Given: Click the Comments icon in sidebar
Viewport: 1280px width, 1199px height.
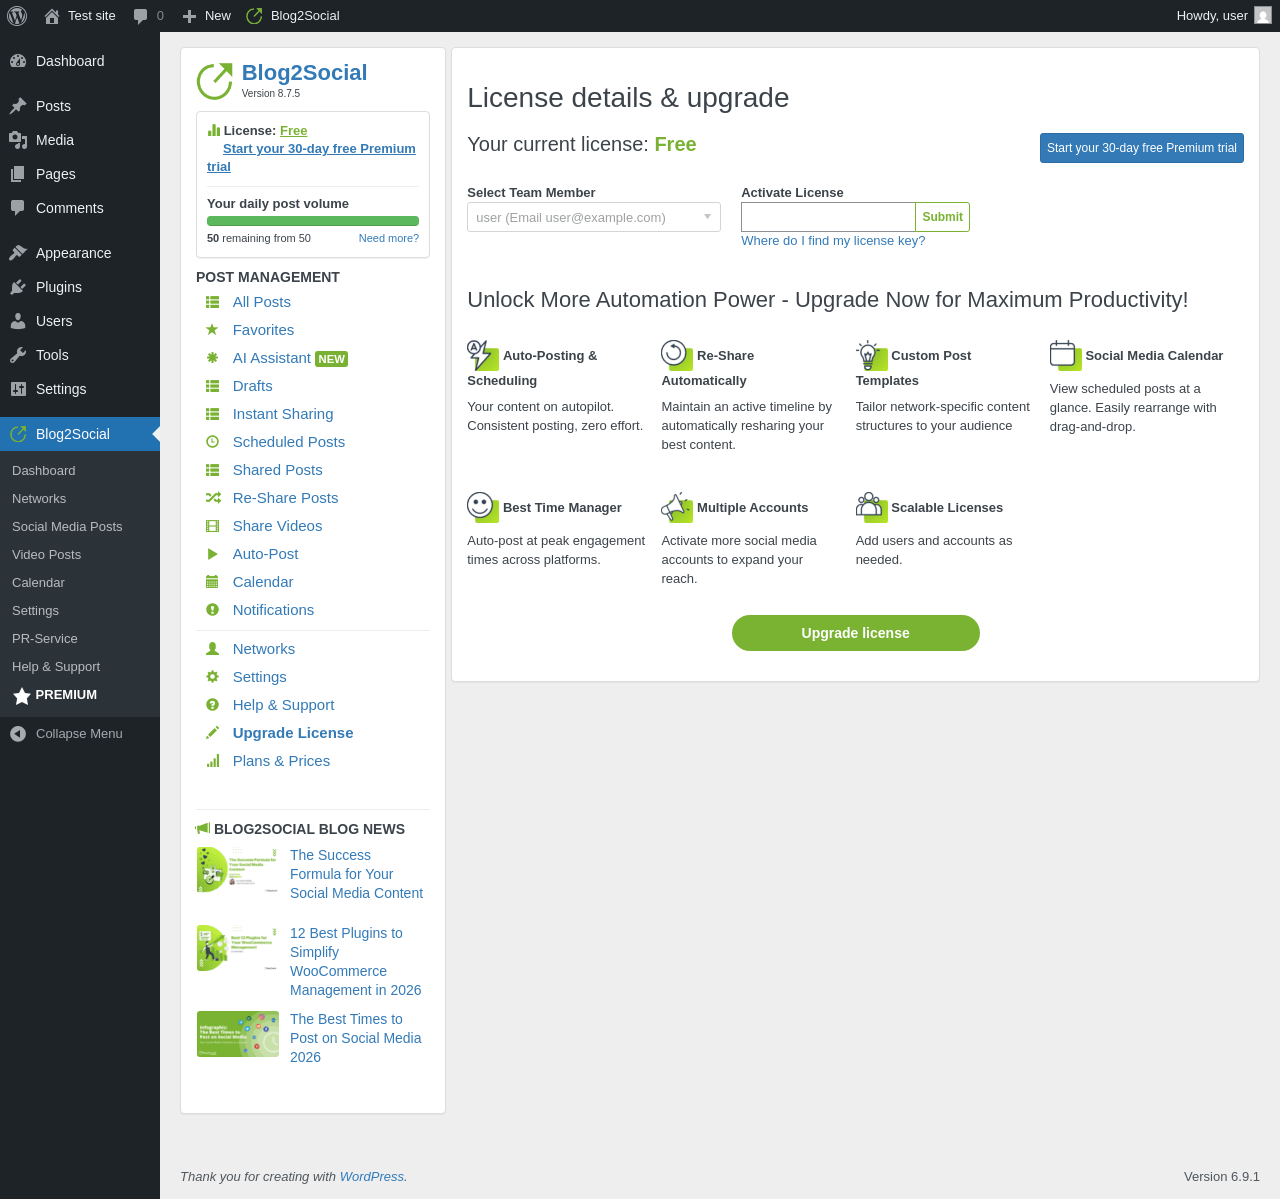Looking at the screenshot, I should pyautogui.click(x=18, y=208).
